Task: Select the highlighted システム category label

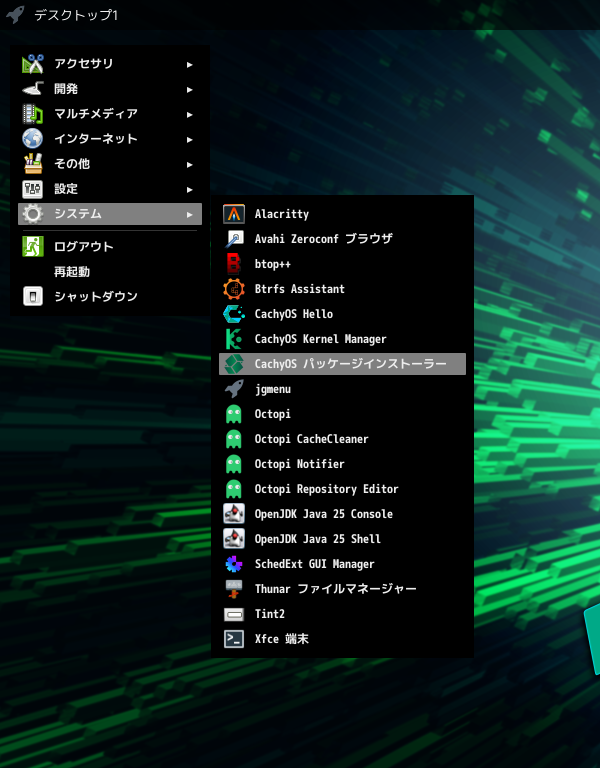Action: [x=77, y=214]
